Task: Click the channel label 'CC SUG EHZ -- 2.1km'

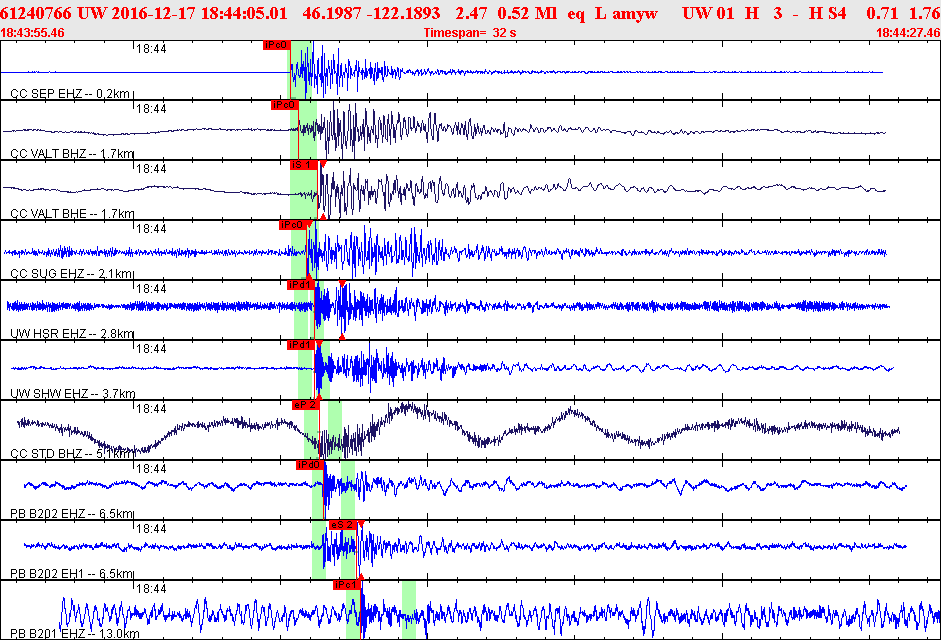Action: click(71, 274)
